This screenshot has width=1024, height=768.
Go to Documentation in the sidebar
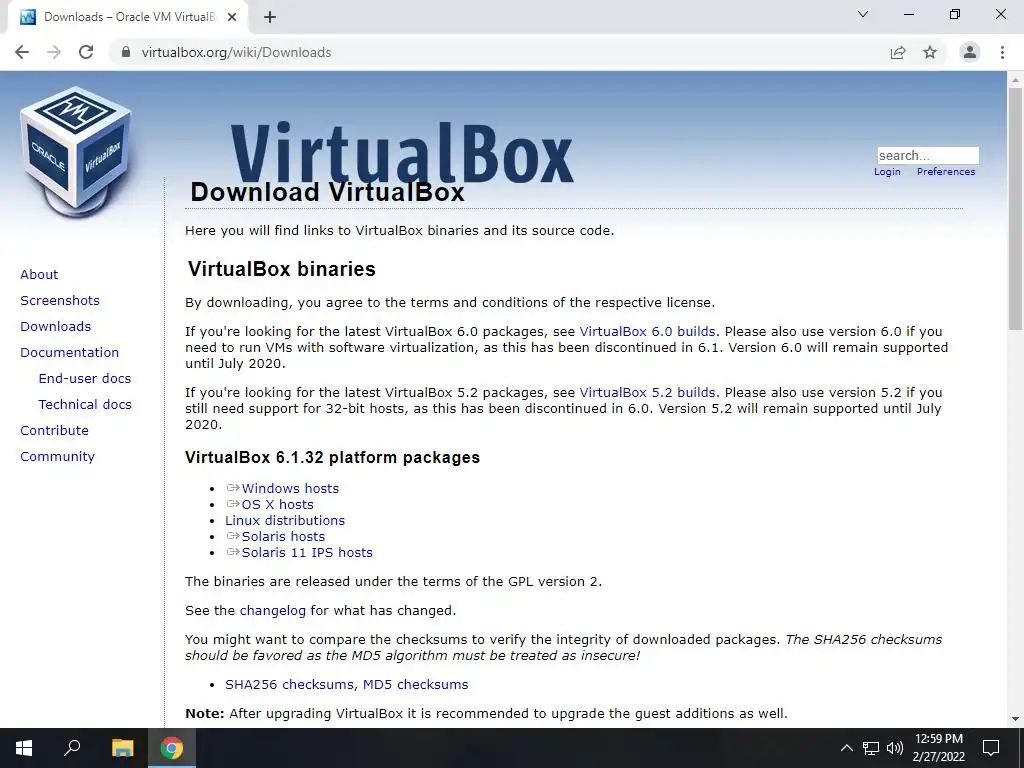click(70, 353)
